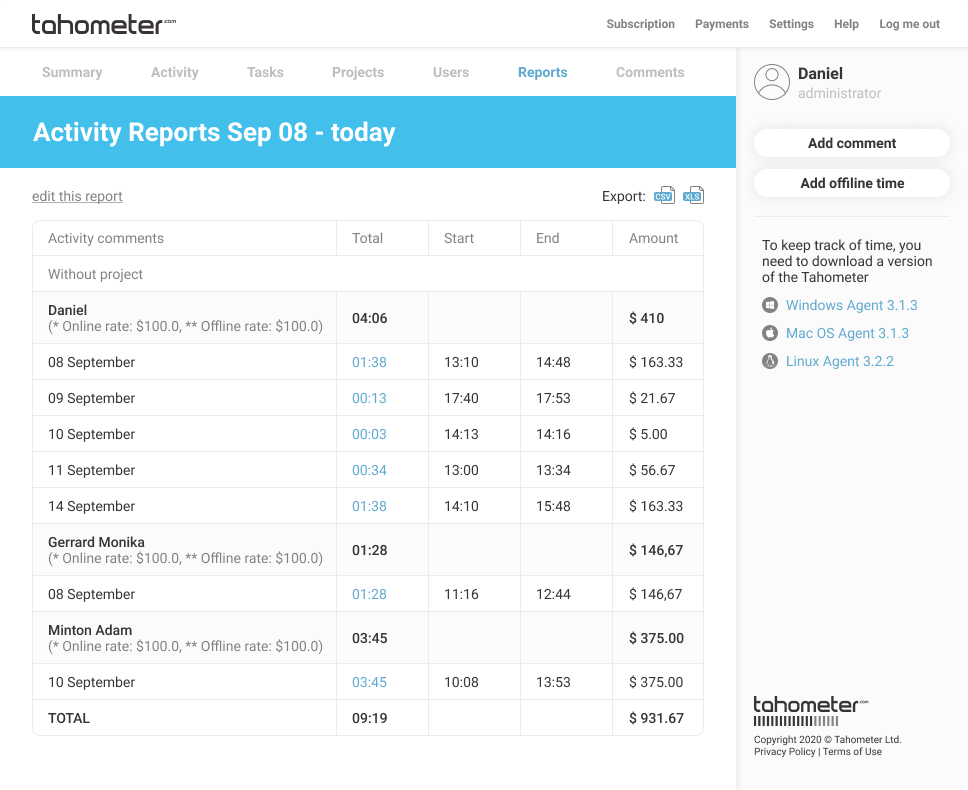Click the grand total time 09:19
The height and width of the screenshot is (790, 968).
coord(370,718)
